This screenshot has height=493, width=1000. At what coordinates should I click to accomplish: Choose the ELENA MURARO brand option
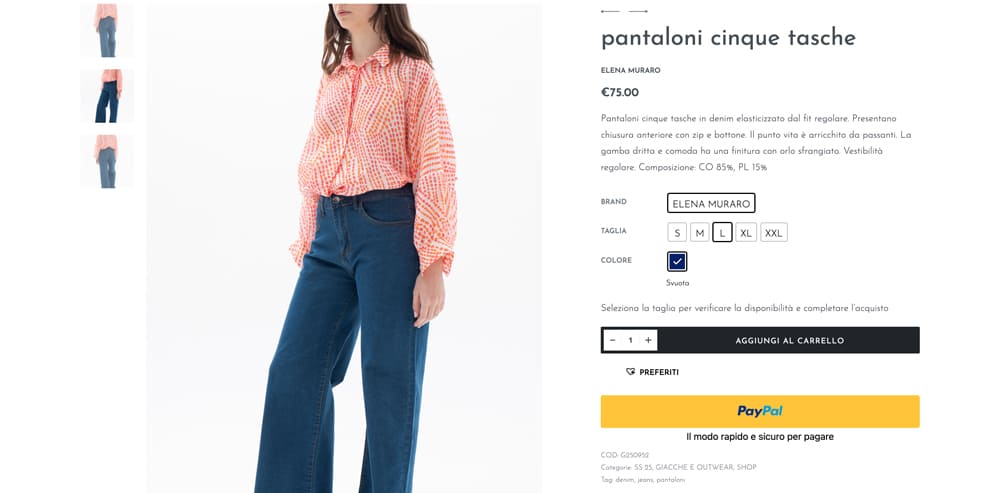pyautogui.click(x=711, y=203)
